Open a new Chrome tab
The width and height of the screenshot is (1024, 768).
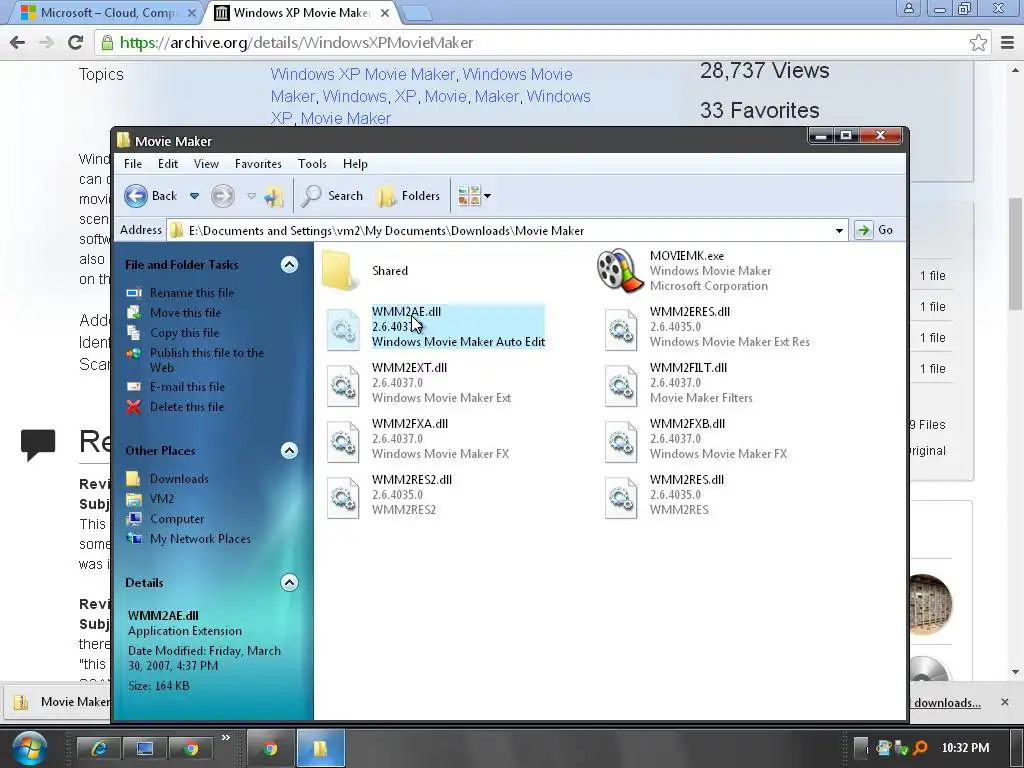click(416, 12)
